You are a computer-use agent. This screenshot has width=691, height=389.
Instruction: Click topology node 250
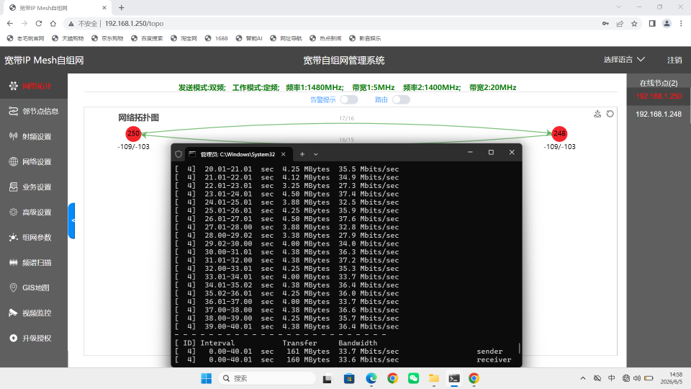[x=133, y=133]
